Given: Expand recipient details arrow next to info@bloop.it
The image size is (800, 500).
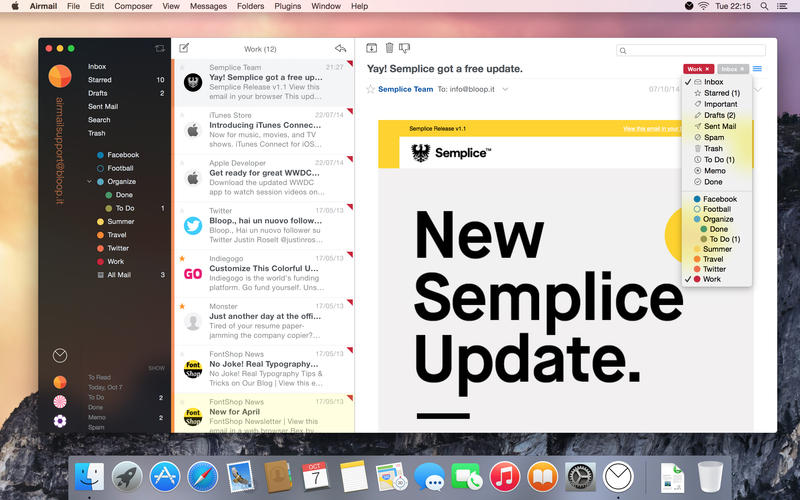Looking at the screenshot, I should (x=505, y=89).
